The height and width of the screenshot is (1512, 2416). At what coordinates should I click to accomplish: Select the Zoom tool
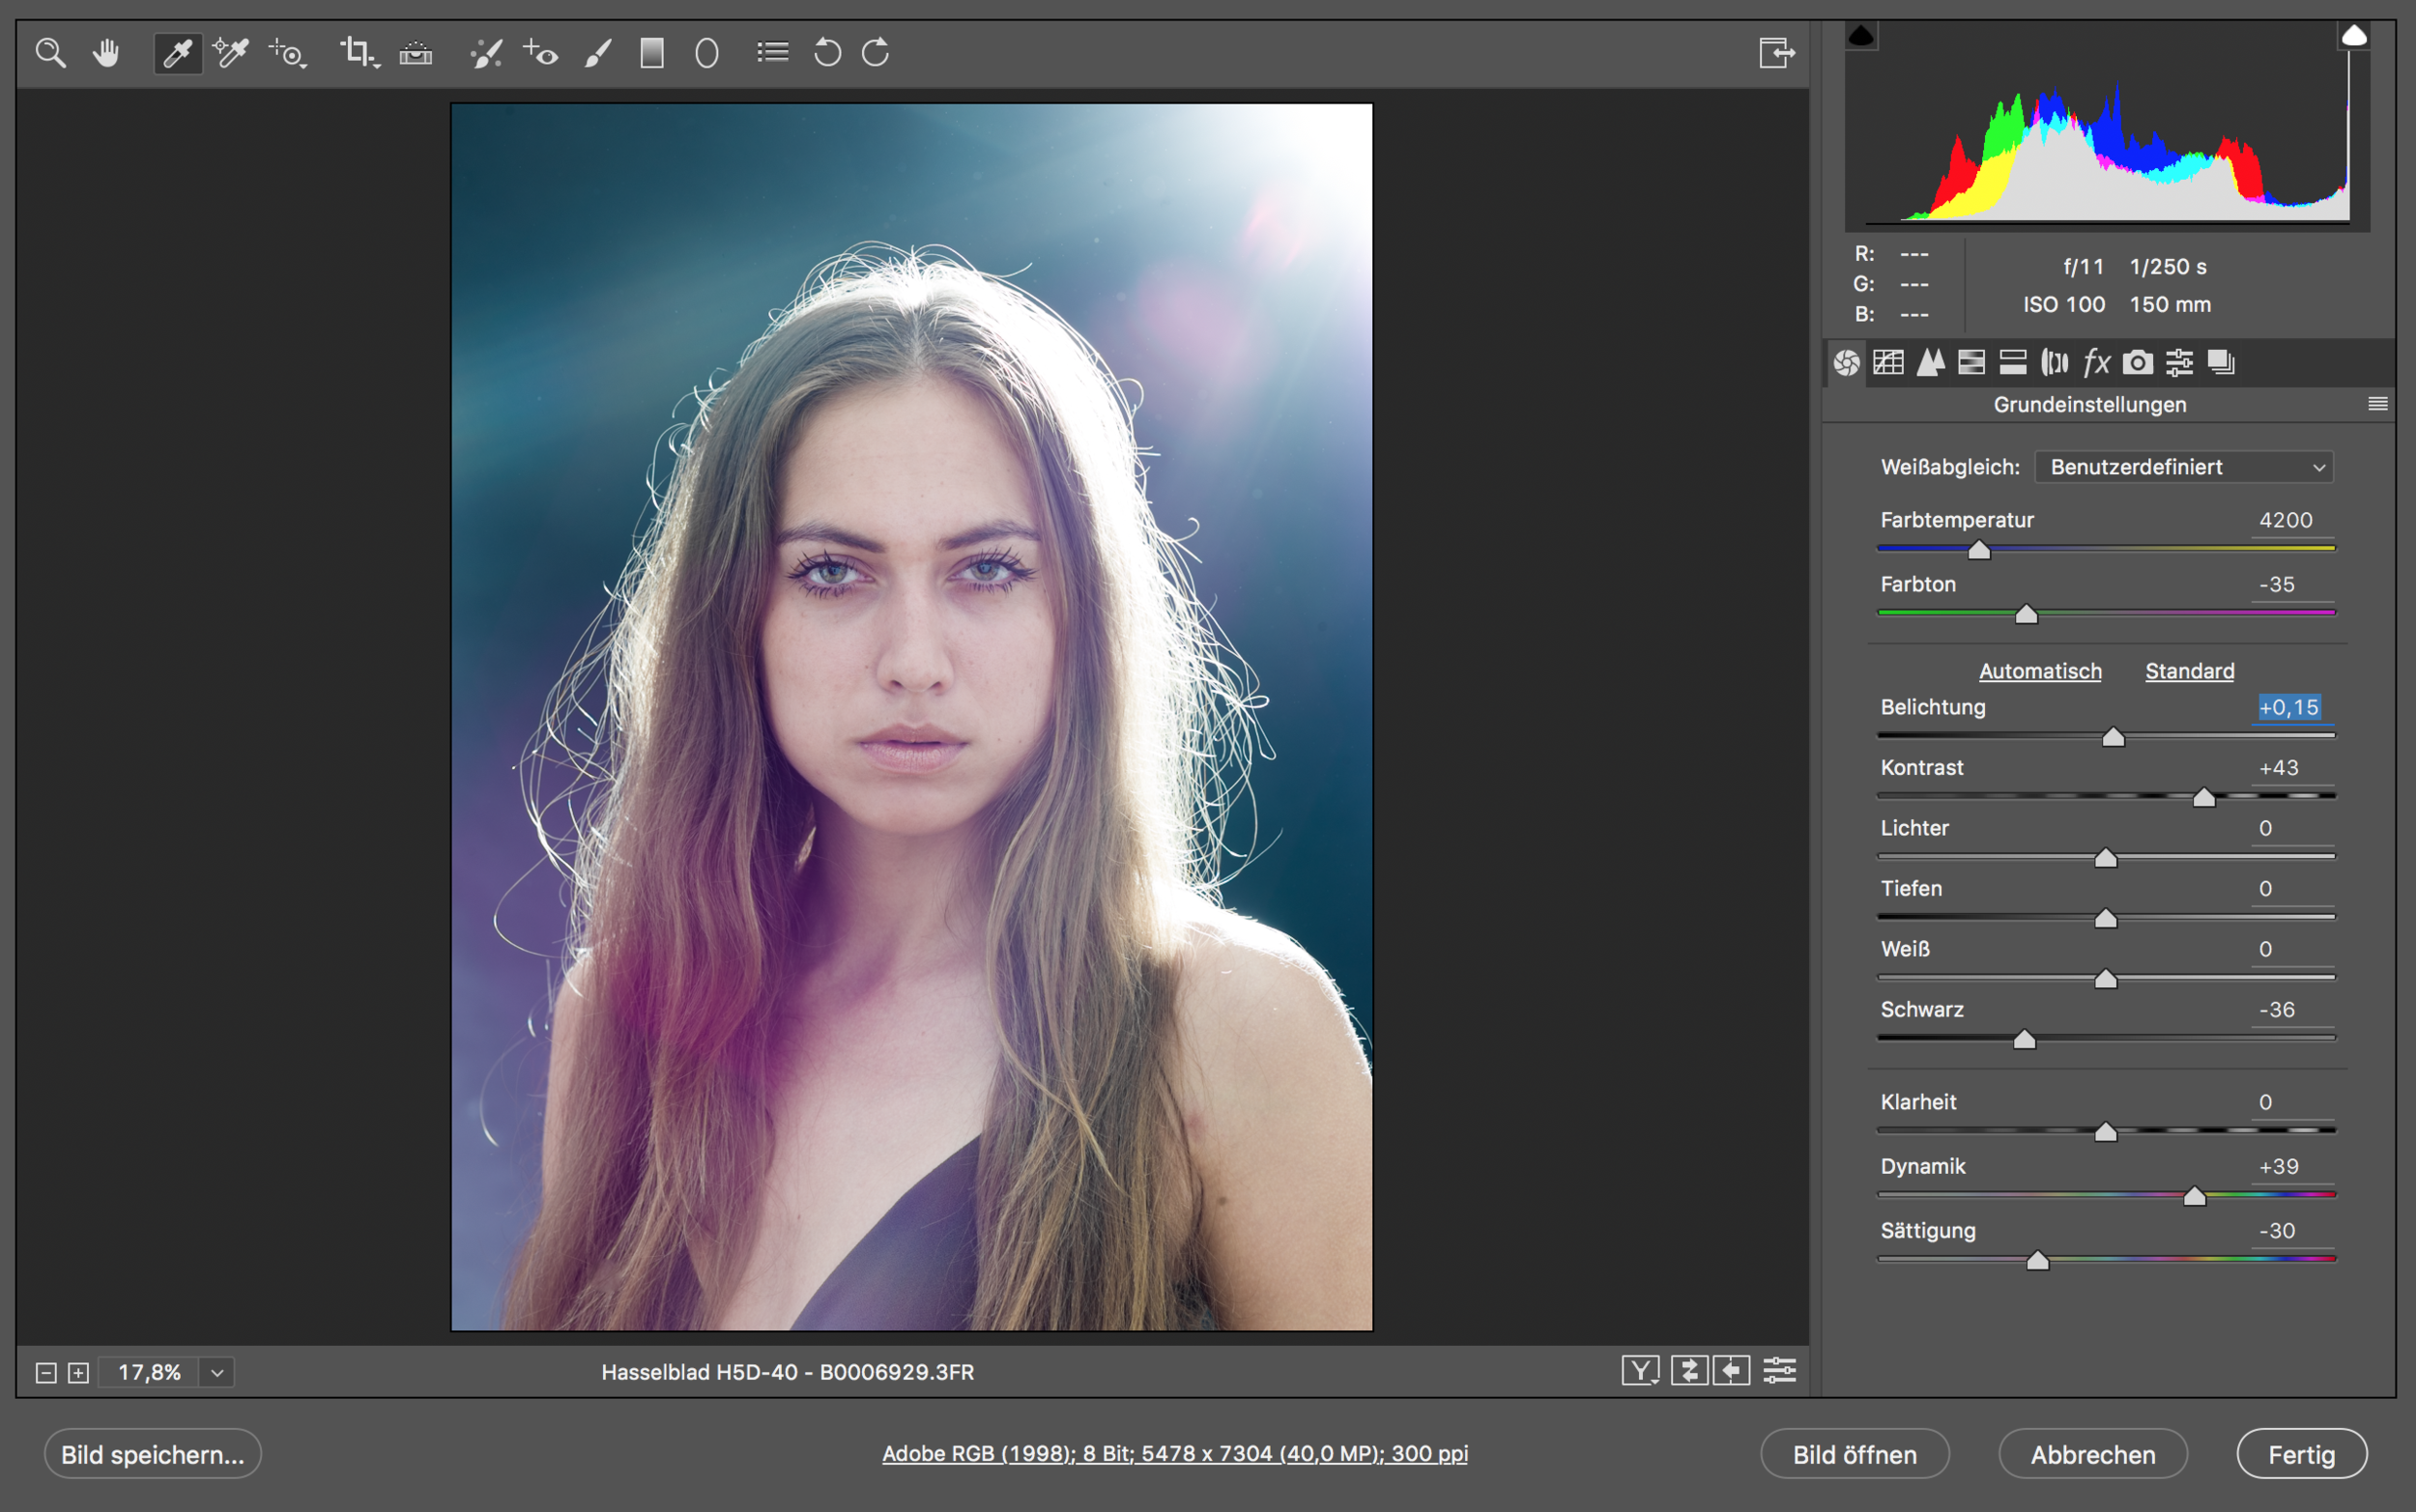[50, 53]
